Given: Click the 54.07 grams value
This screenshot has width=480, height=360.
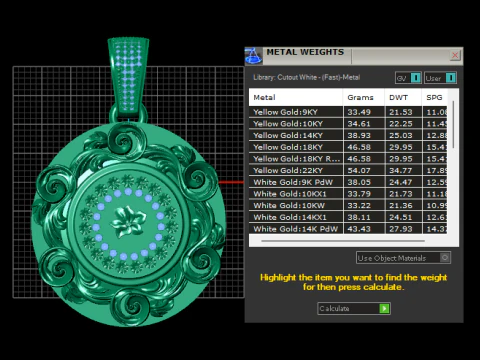Looking at the screenshot, I should (359, 170).
